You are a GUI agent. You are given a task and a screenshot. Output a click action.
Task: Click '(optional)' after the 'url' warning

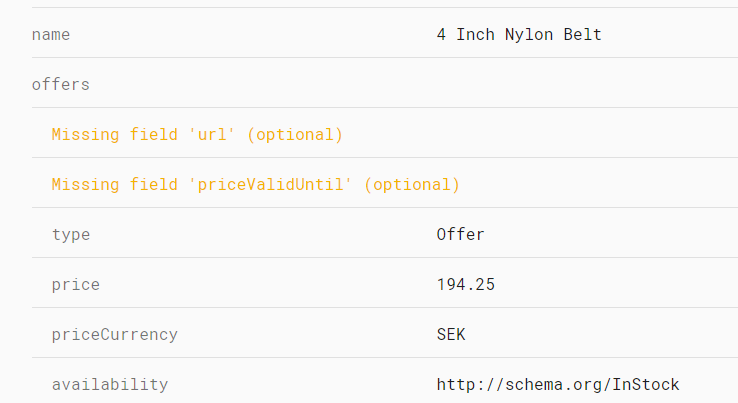294,135
